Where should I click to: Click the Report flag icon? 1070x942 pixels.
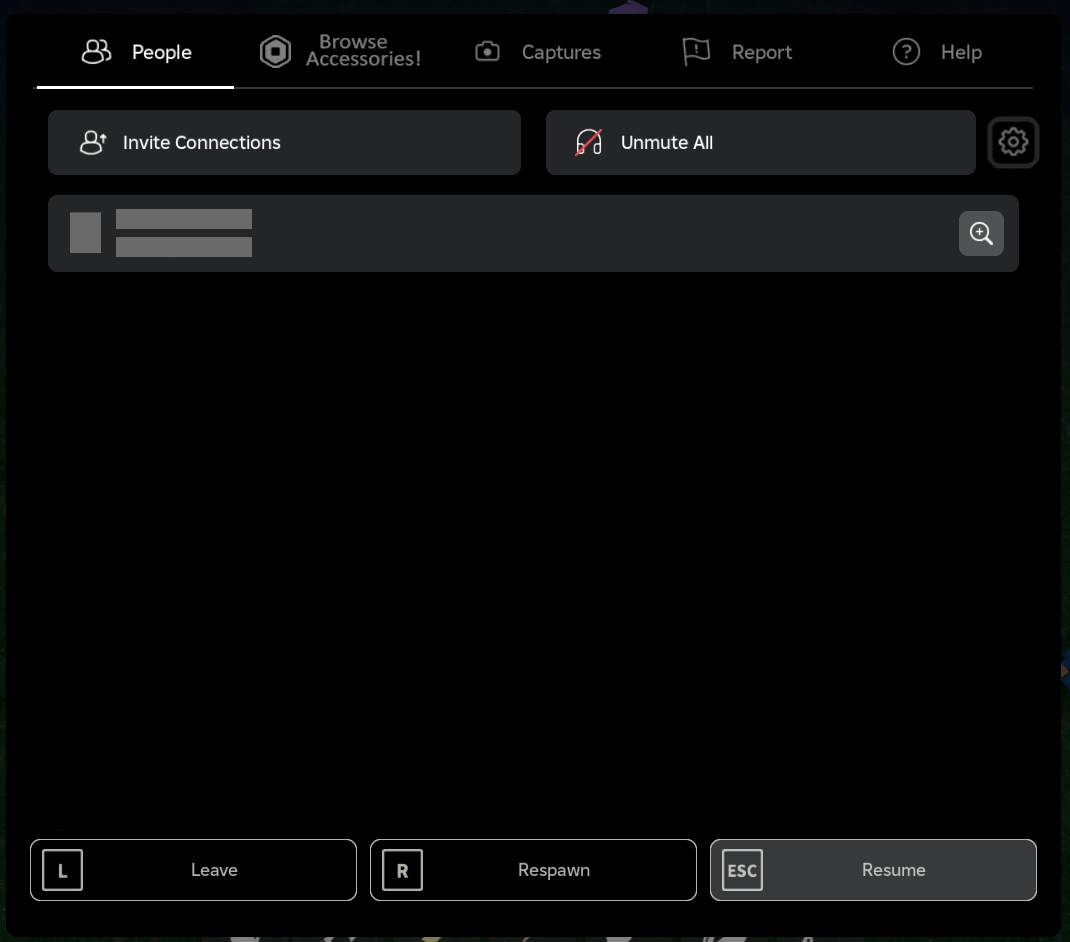pyautogui.click(x=696, y=52)
